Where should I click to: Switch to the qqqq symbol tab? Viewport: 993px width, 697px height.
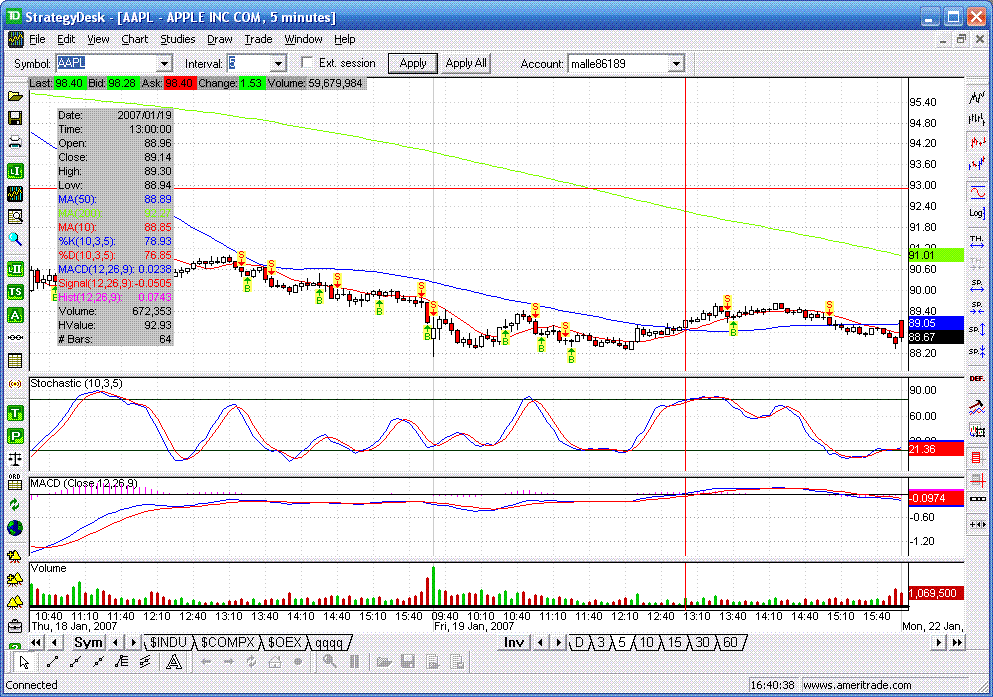pos(329,643)
